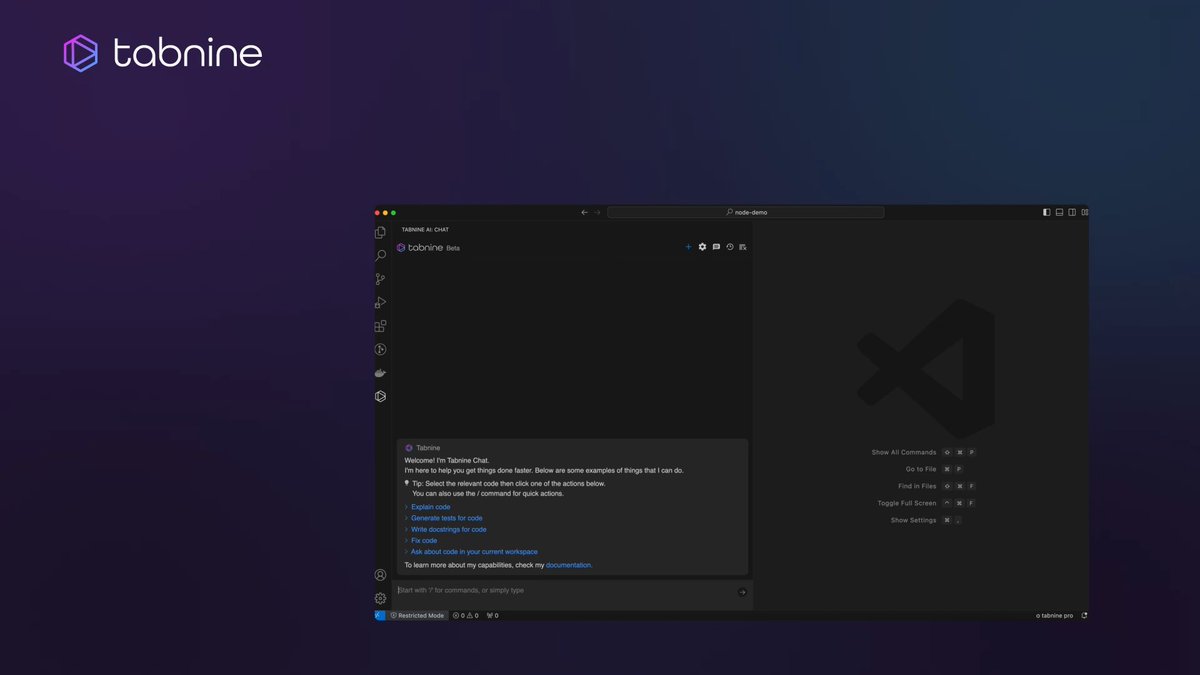The width and height of the screenshot is (1200, 675).
Task: Open the Search view in activity bar
Action: [x=380, y=256]
